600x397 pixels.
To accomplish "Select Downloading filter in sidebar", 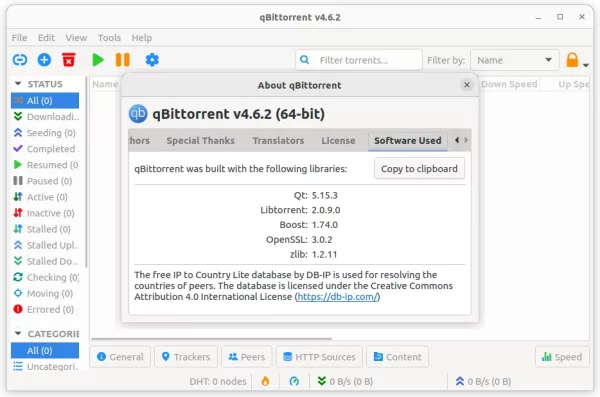I will tap(45, 117).
